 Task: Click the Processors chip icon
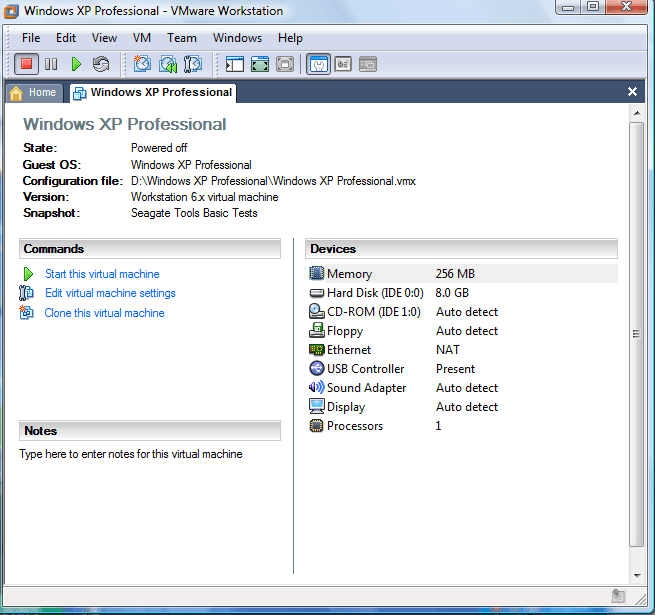317,425
